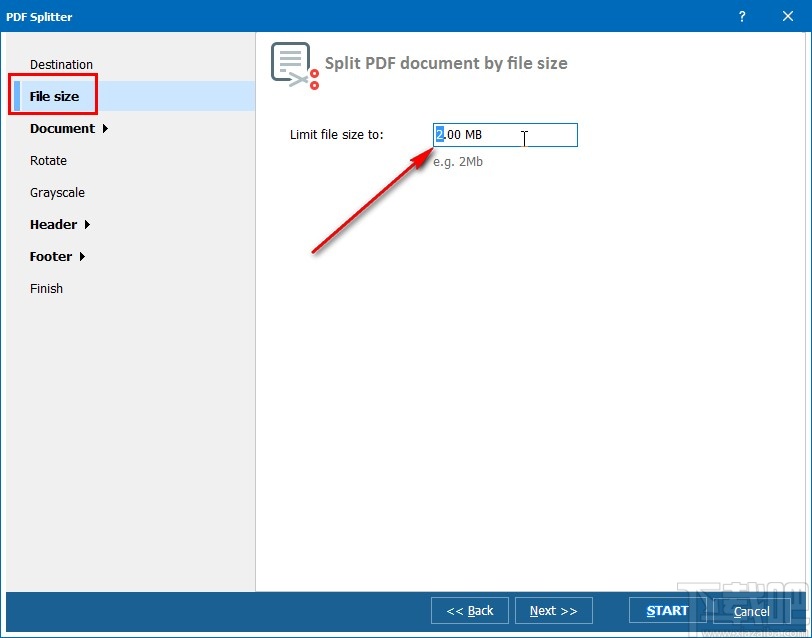Click the 'Split PDF document by file size' heading
This screenshot has width=812, height=638.
[x=446, y=63]
